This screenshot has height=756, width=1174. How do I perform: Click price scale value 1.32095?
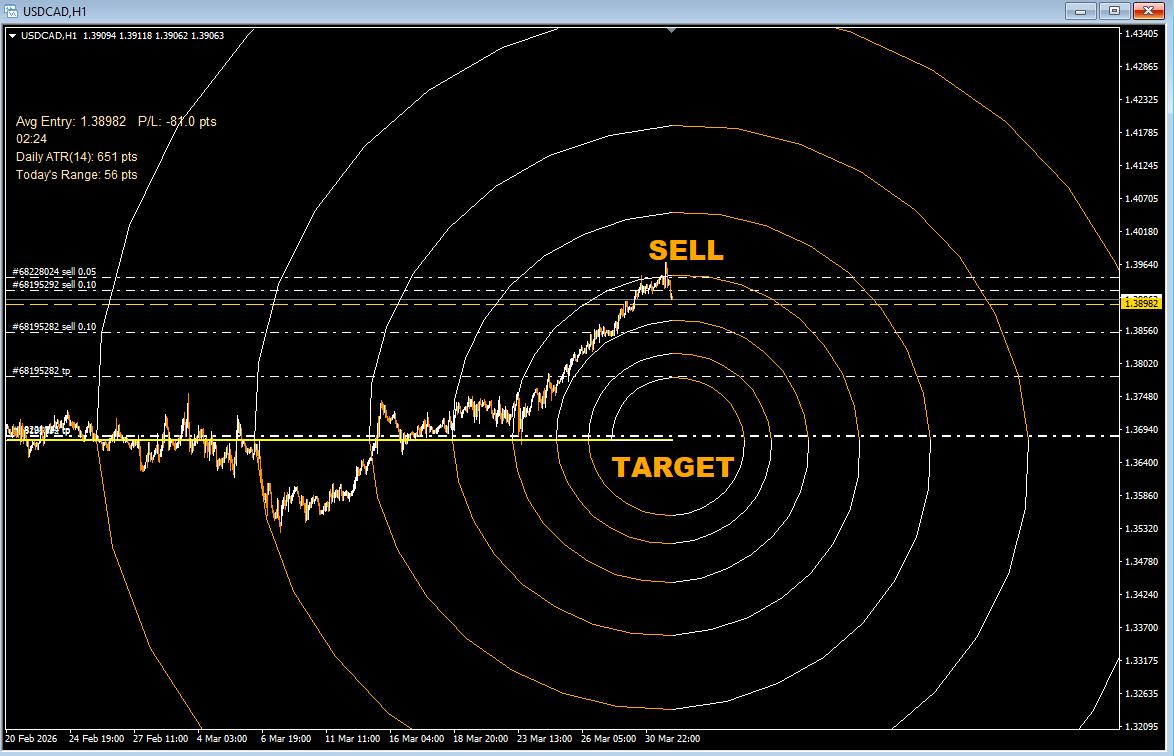[x=1142, y=726]
